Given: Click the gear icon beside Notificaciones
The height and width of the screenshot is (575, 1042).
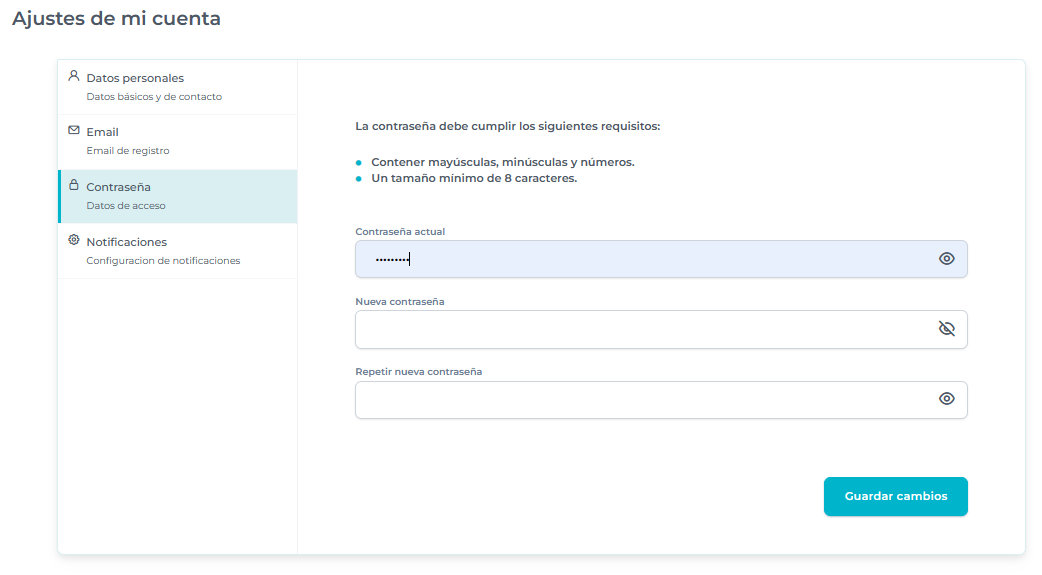Looking at the screenshot, I should tap(73, 240).
